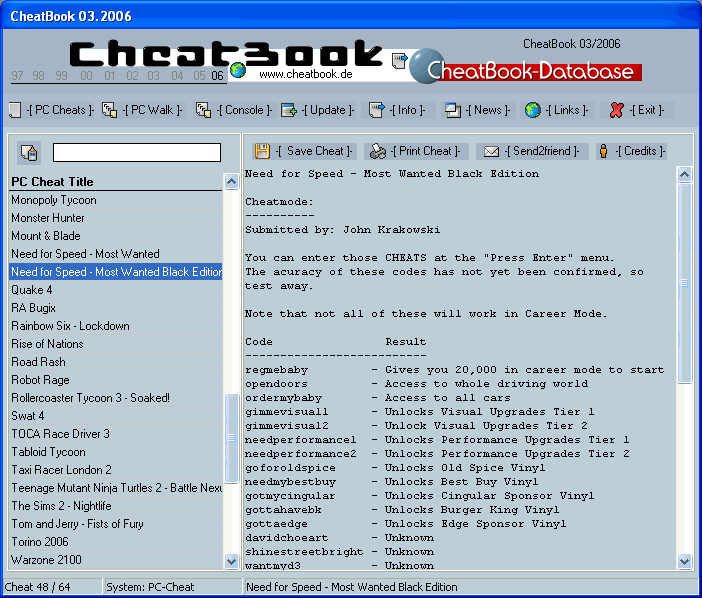This screenshot has height=598, width=702.
Task: Click the -[ Update ]- label
Action: 328,110
